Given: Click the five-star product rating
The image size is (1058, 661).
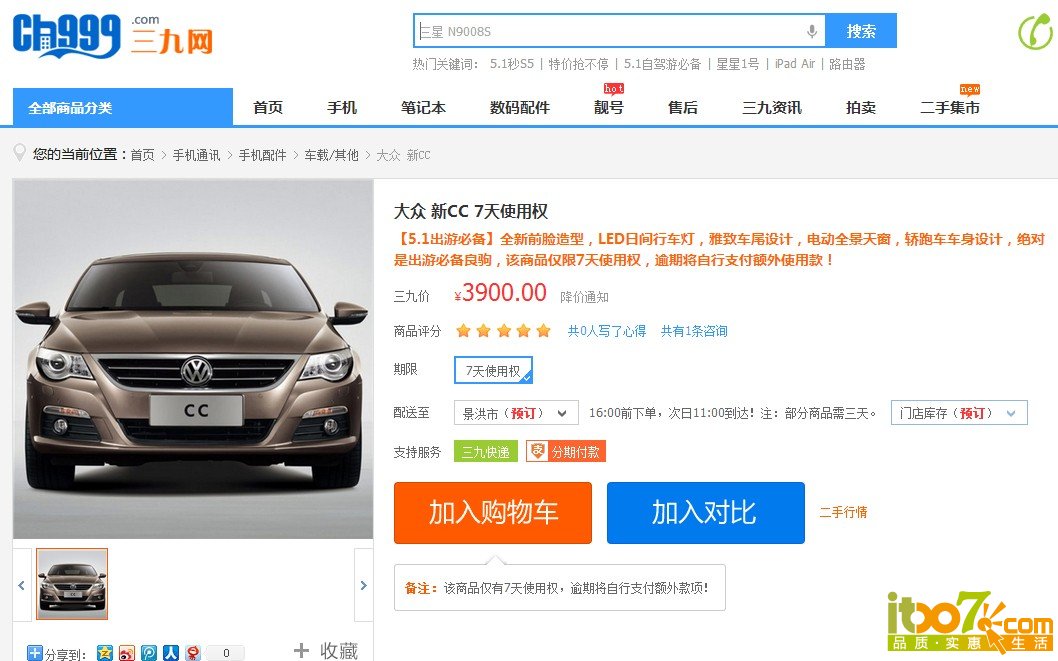Looking at the screenshot, I should (503, 330).
